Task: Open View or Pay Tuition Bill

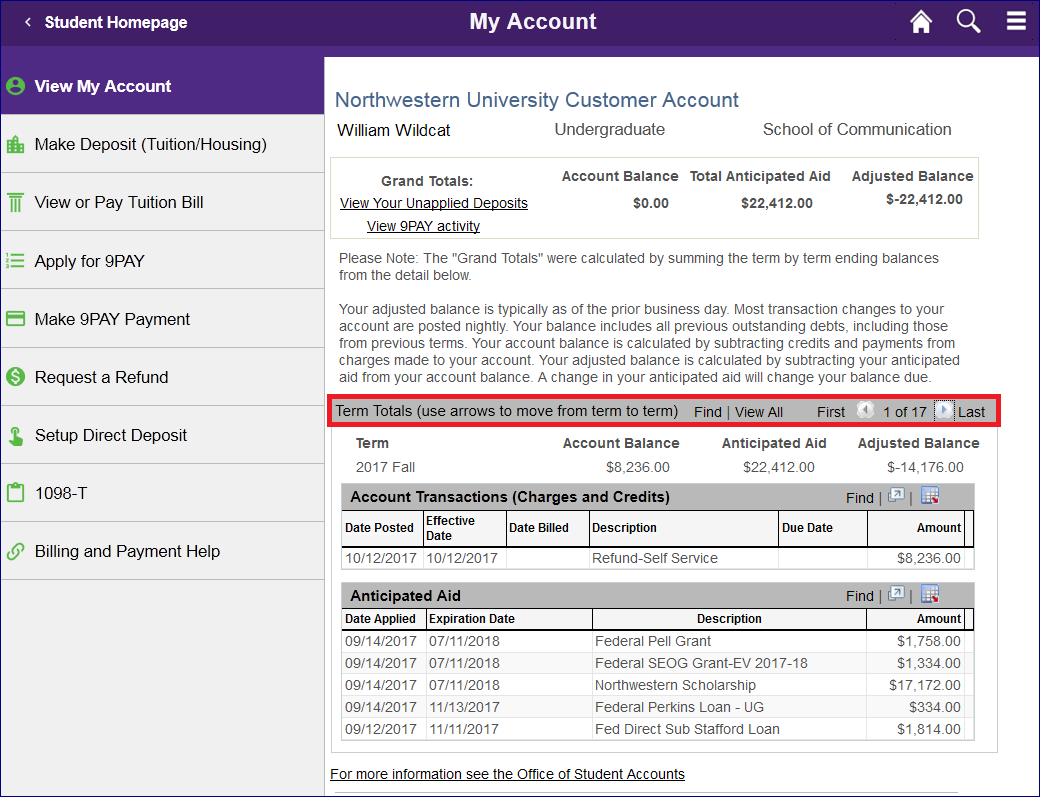Action: coord(162,202)
